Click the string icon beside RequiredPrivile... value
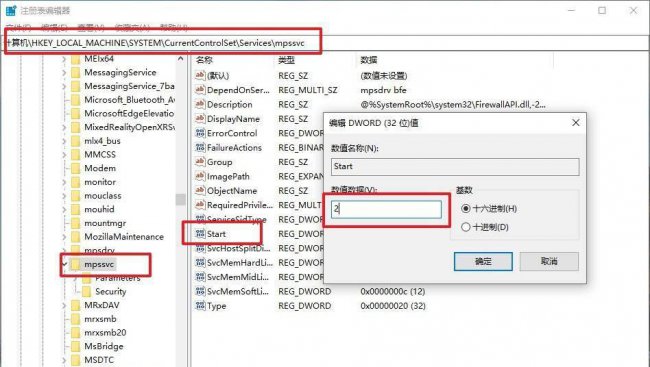Image resolution: width=650 pixels, height=367 pixels. pyautogui.click(x=200, y=205)
